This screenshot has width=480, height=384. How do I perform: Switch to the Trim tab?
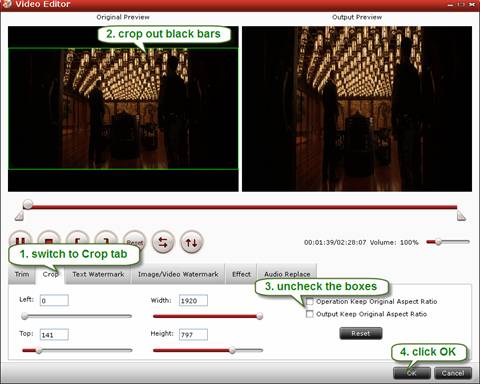[22, 274]
